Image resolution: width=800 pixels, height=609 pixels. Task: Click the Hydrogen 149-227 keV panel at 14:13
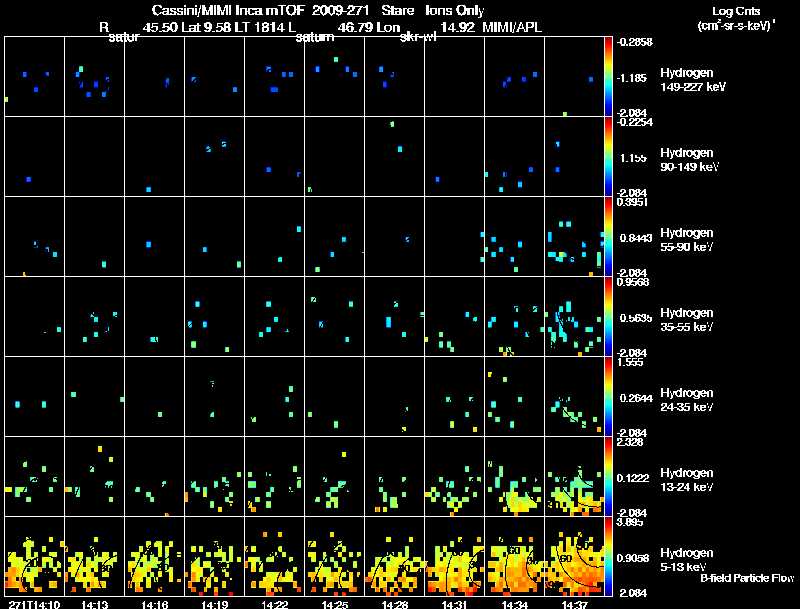point(94,77)
